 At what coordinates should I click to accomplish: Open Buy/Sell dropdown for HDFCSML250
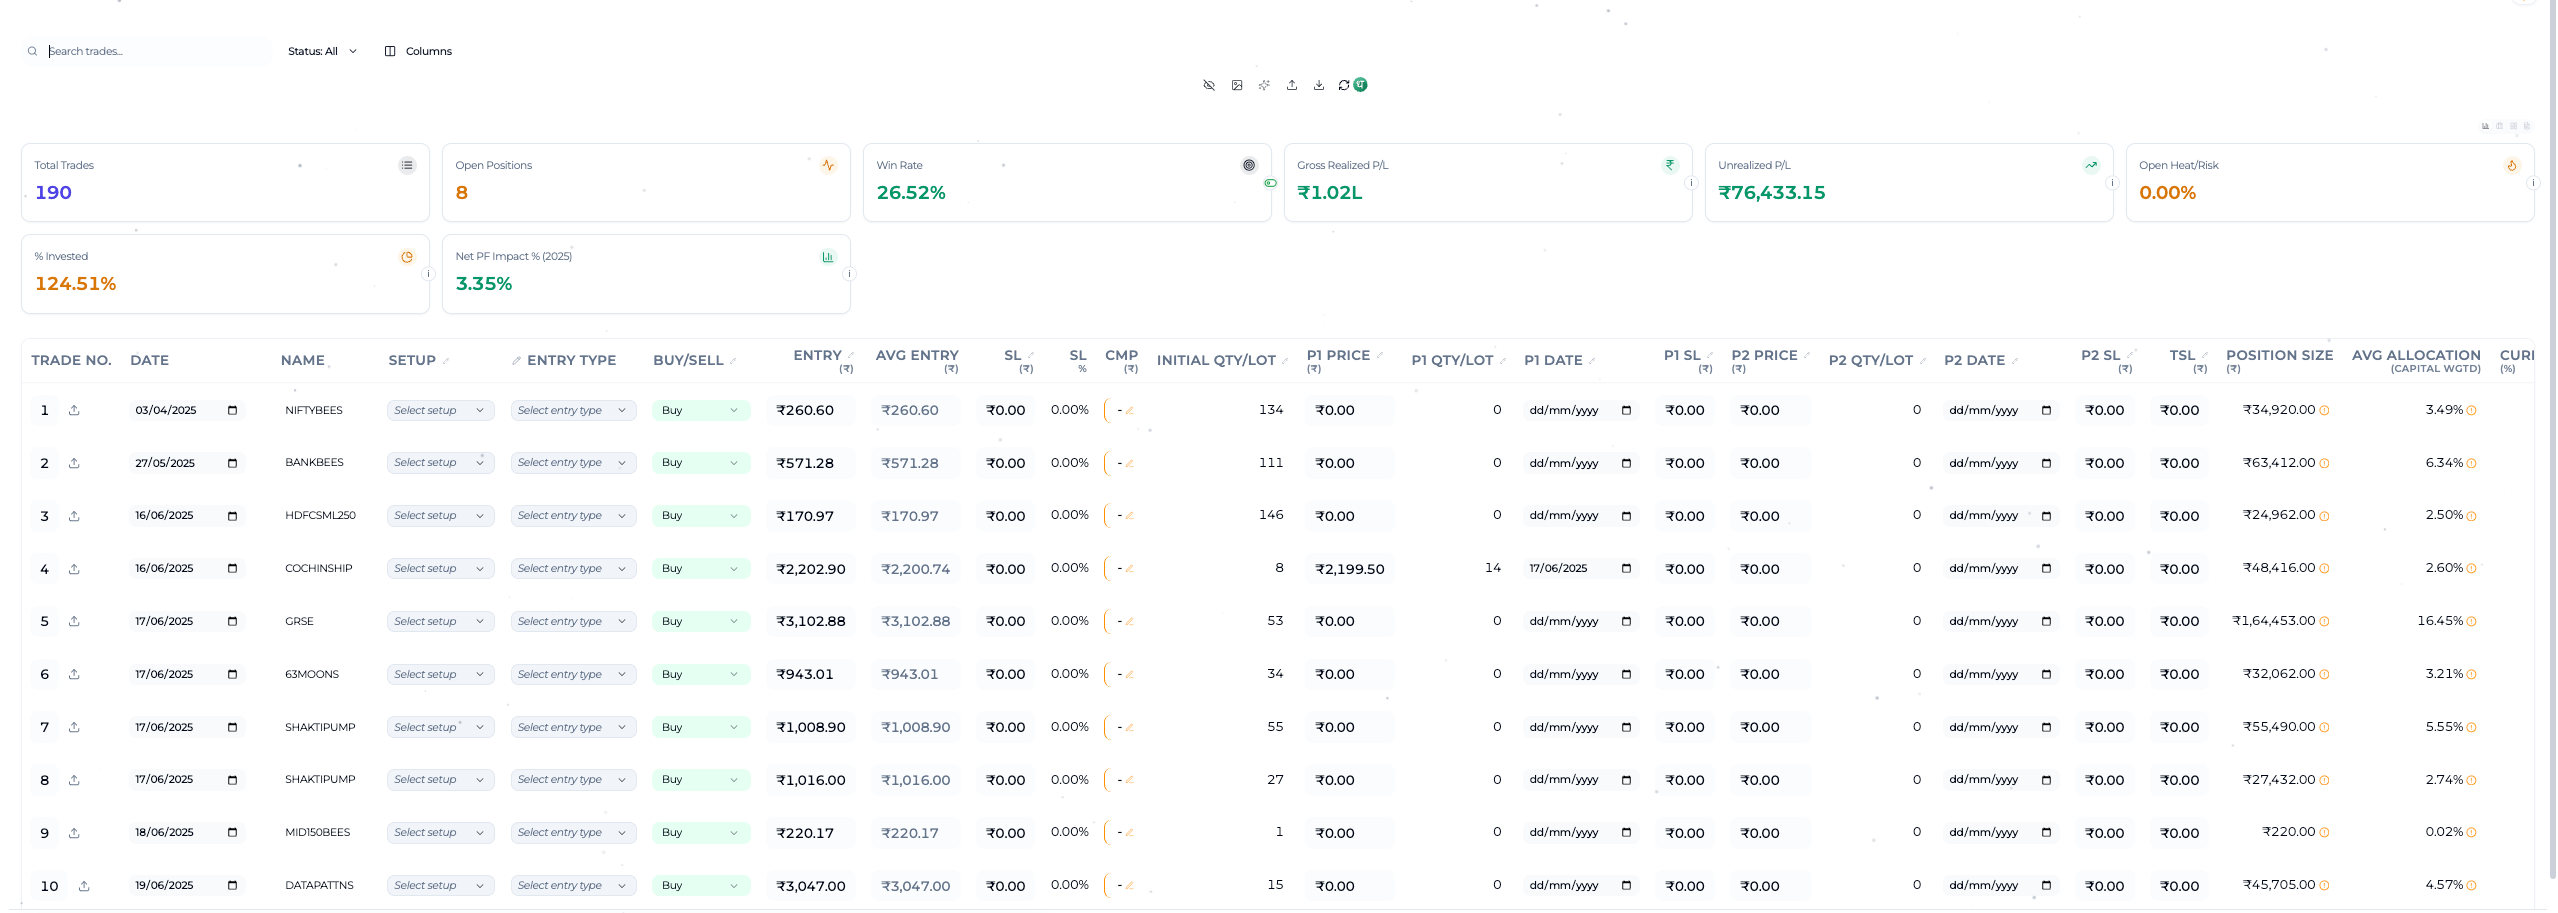coord(700,516)
